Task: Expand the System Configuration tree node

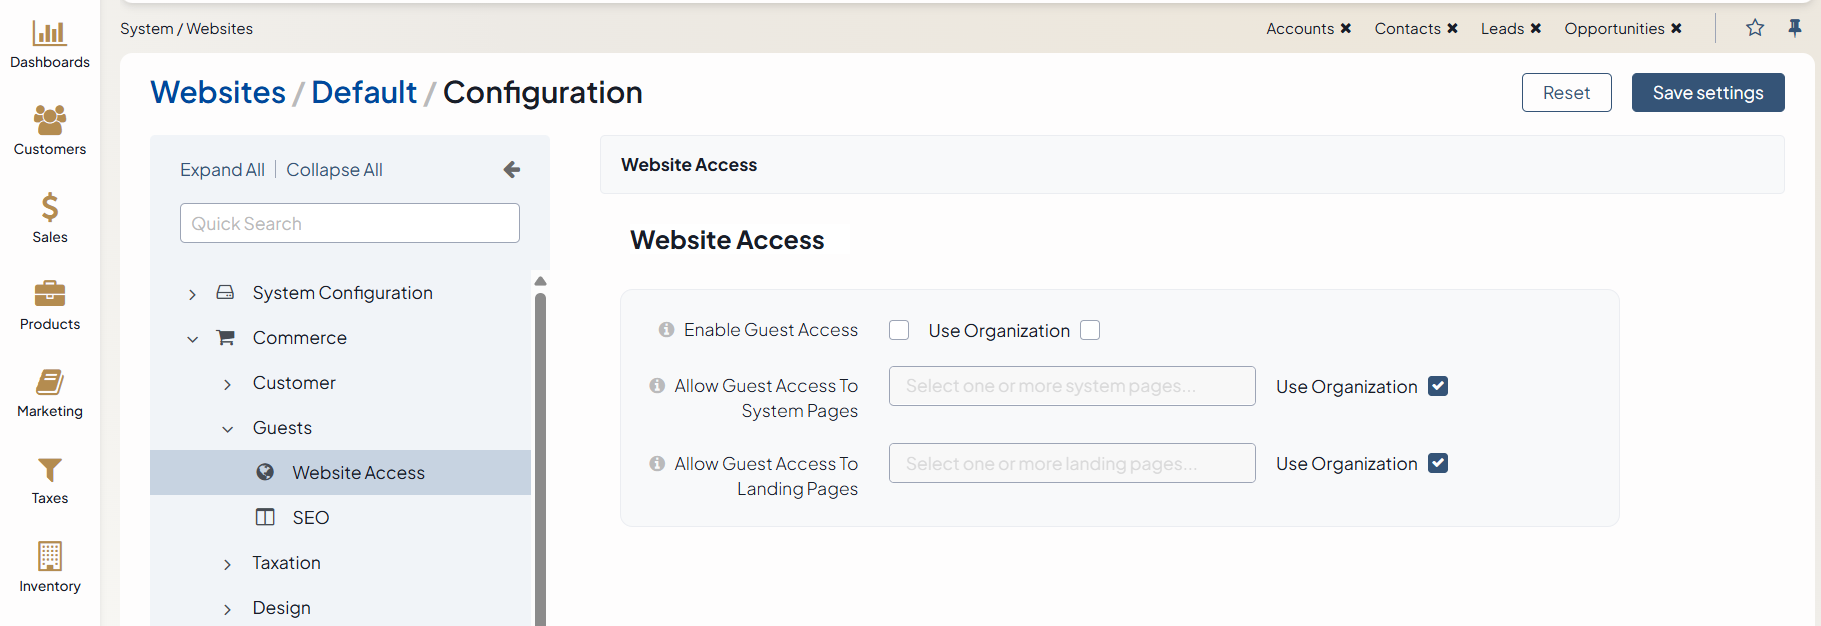Action: click(192, 294)
